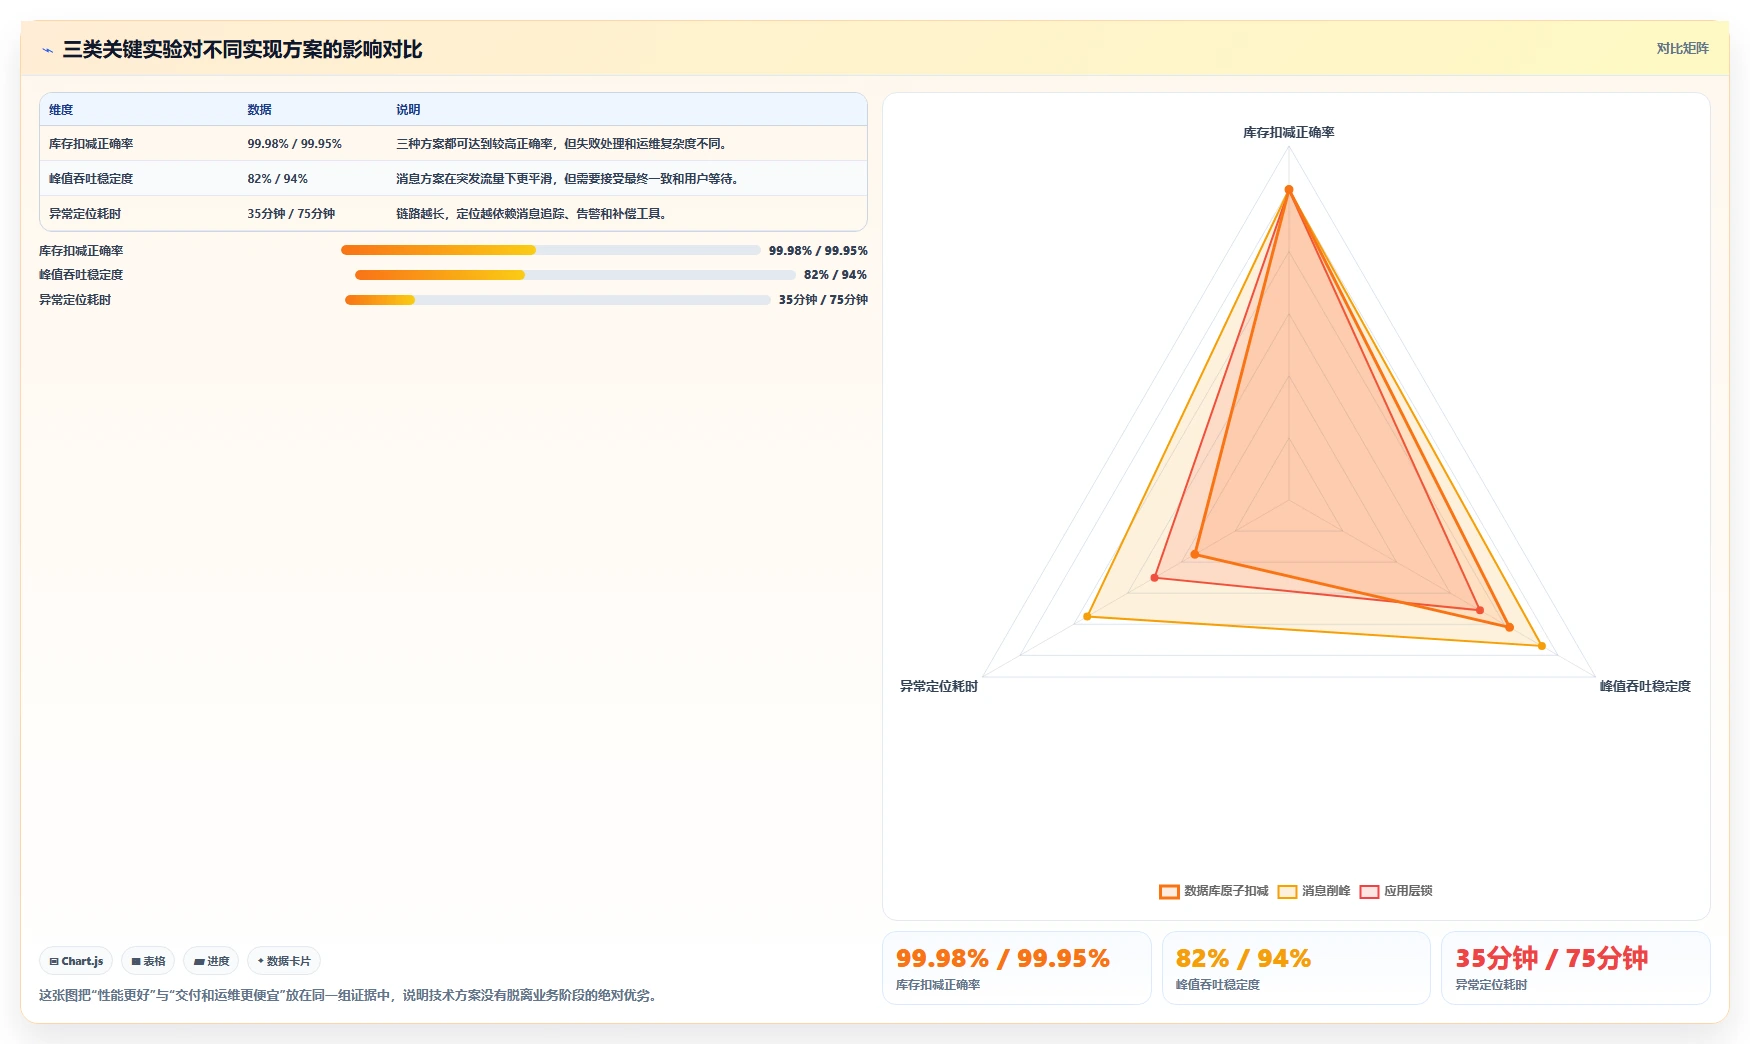This screenshot has height=1044, width=1750.
Task: Click the Chart.js chip
Action: click(x=76, y=961)
